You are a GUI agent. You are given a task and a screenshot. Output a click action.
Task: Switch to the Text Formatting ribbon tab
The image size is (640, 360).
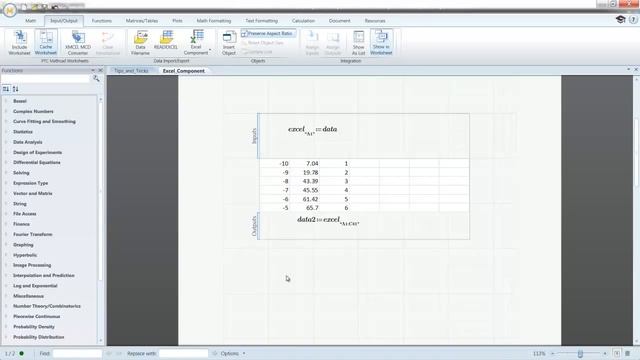tap(261, 21)
